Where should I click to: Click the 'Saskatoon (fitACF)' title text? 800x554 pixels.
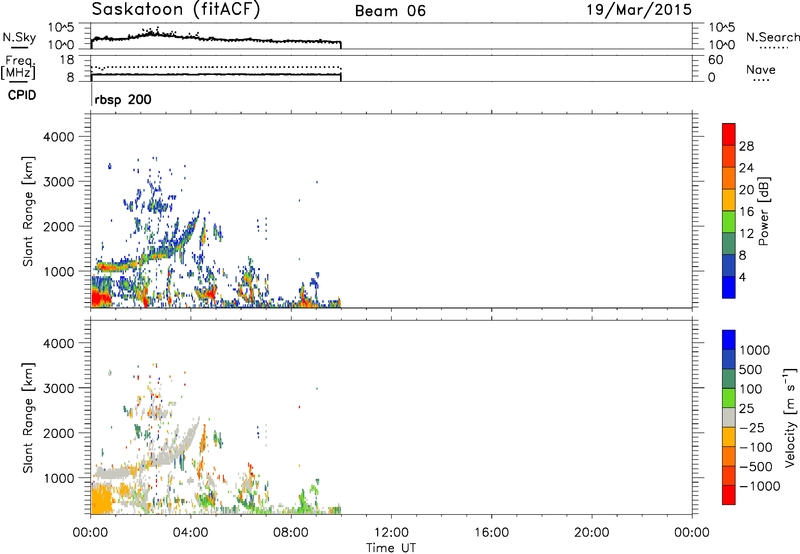(x=176, y=9)
